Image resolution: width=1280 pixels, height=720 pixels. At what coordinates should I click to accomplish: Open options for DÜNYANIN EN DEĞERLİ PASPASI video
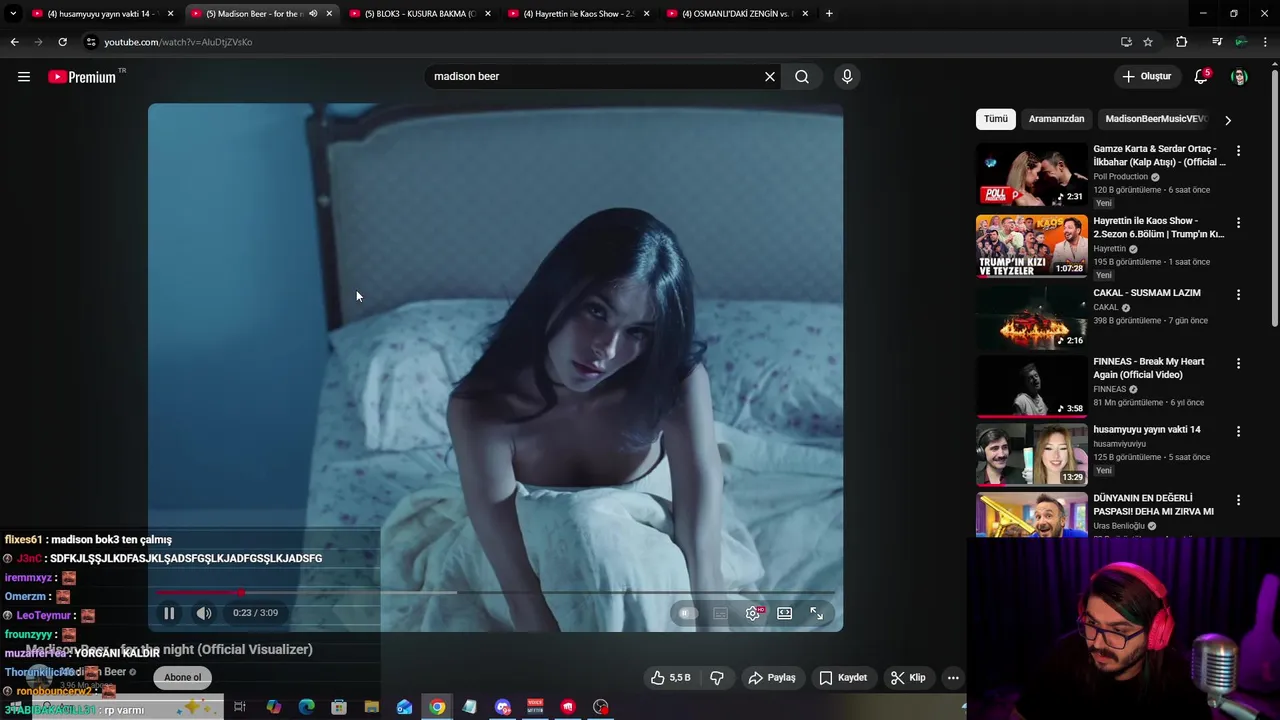(1238, 500)
